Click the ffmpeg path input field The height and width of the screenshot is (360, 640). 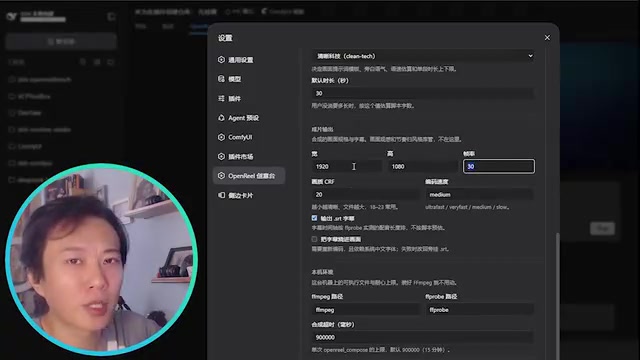[x=366, y=310]
